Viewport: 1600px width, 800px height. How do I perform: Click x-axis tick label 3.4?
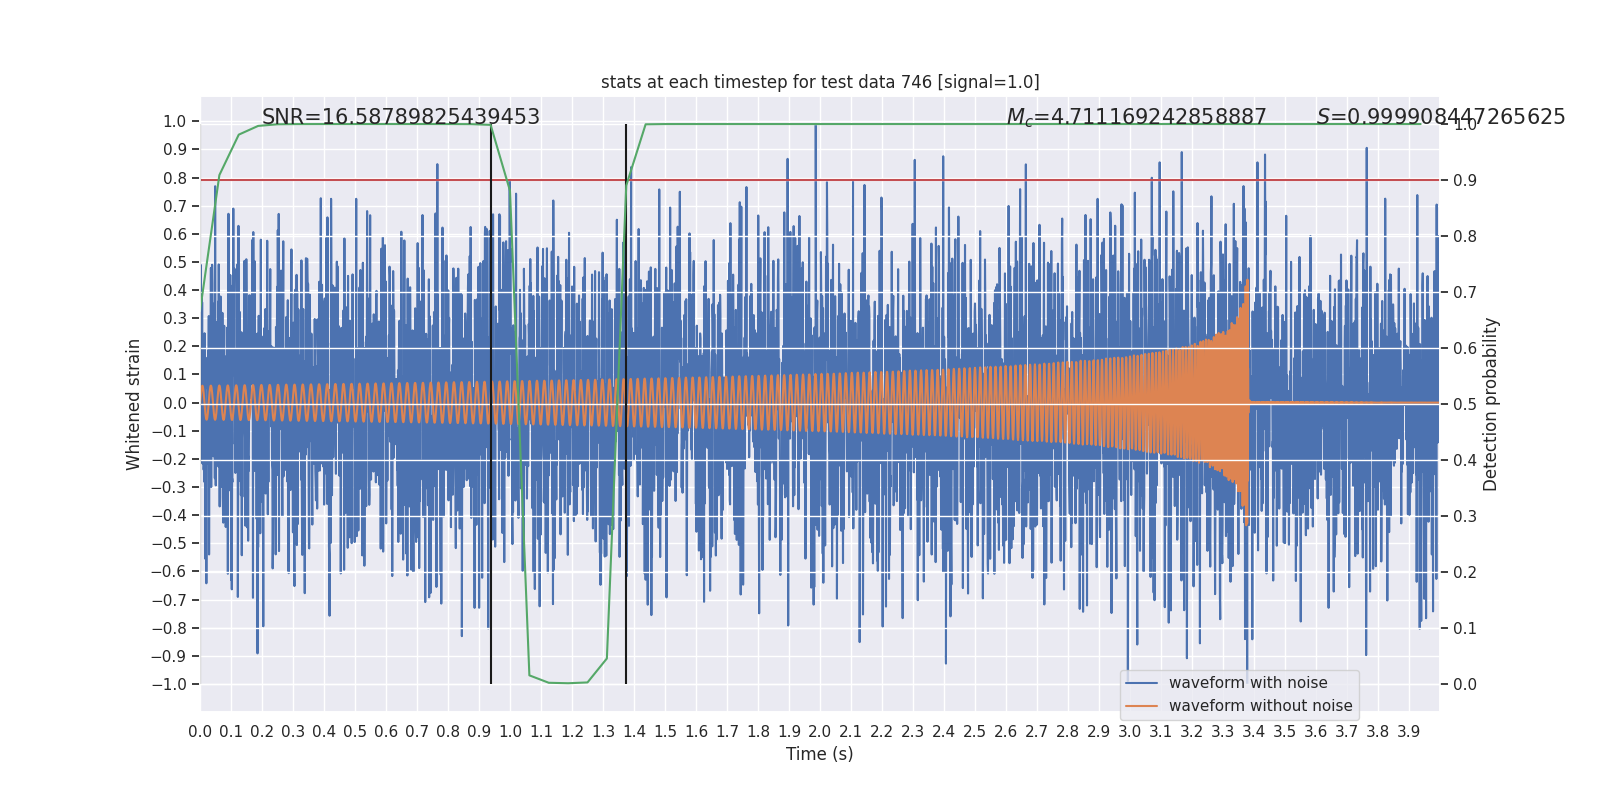click(1254, 732)
